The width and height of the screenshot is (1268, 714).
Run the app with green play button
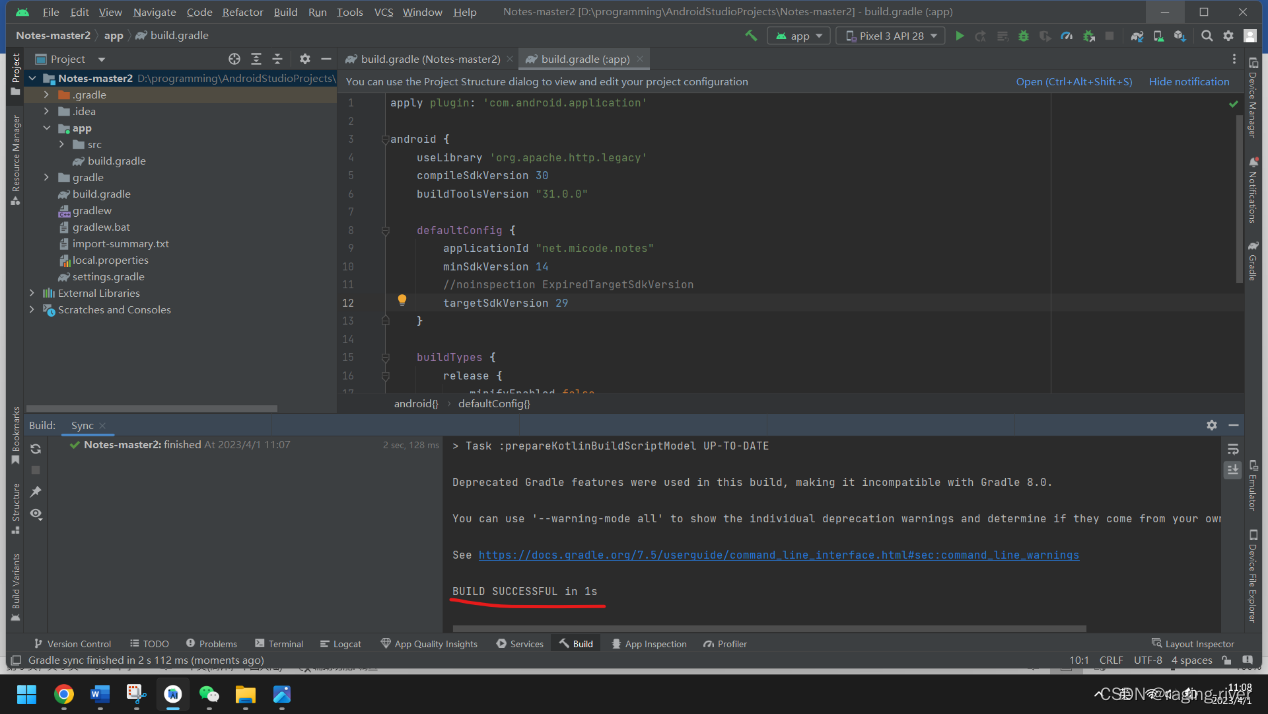(x=959, y=35)
